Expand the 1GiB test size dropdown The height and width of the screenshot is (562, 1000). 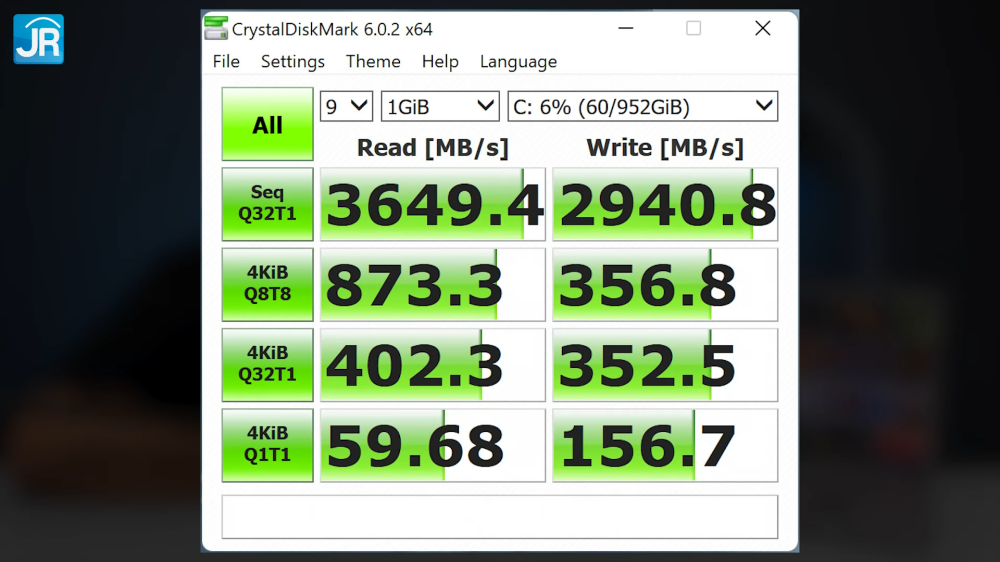click(440, 107)
